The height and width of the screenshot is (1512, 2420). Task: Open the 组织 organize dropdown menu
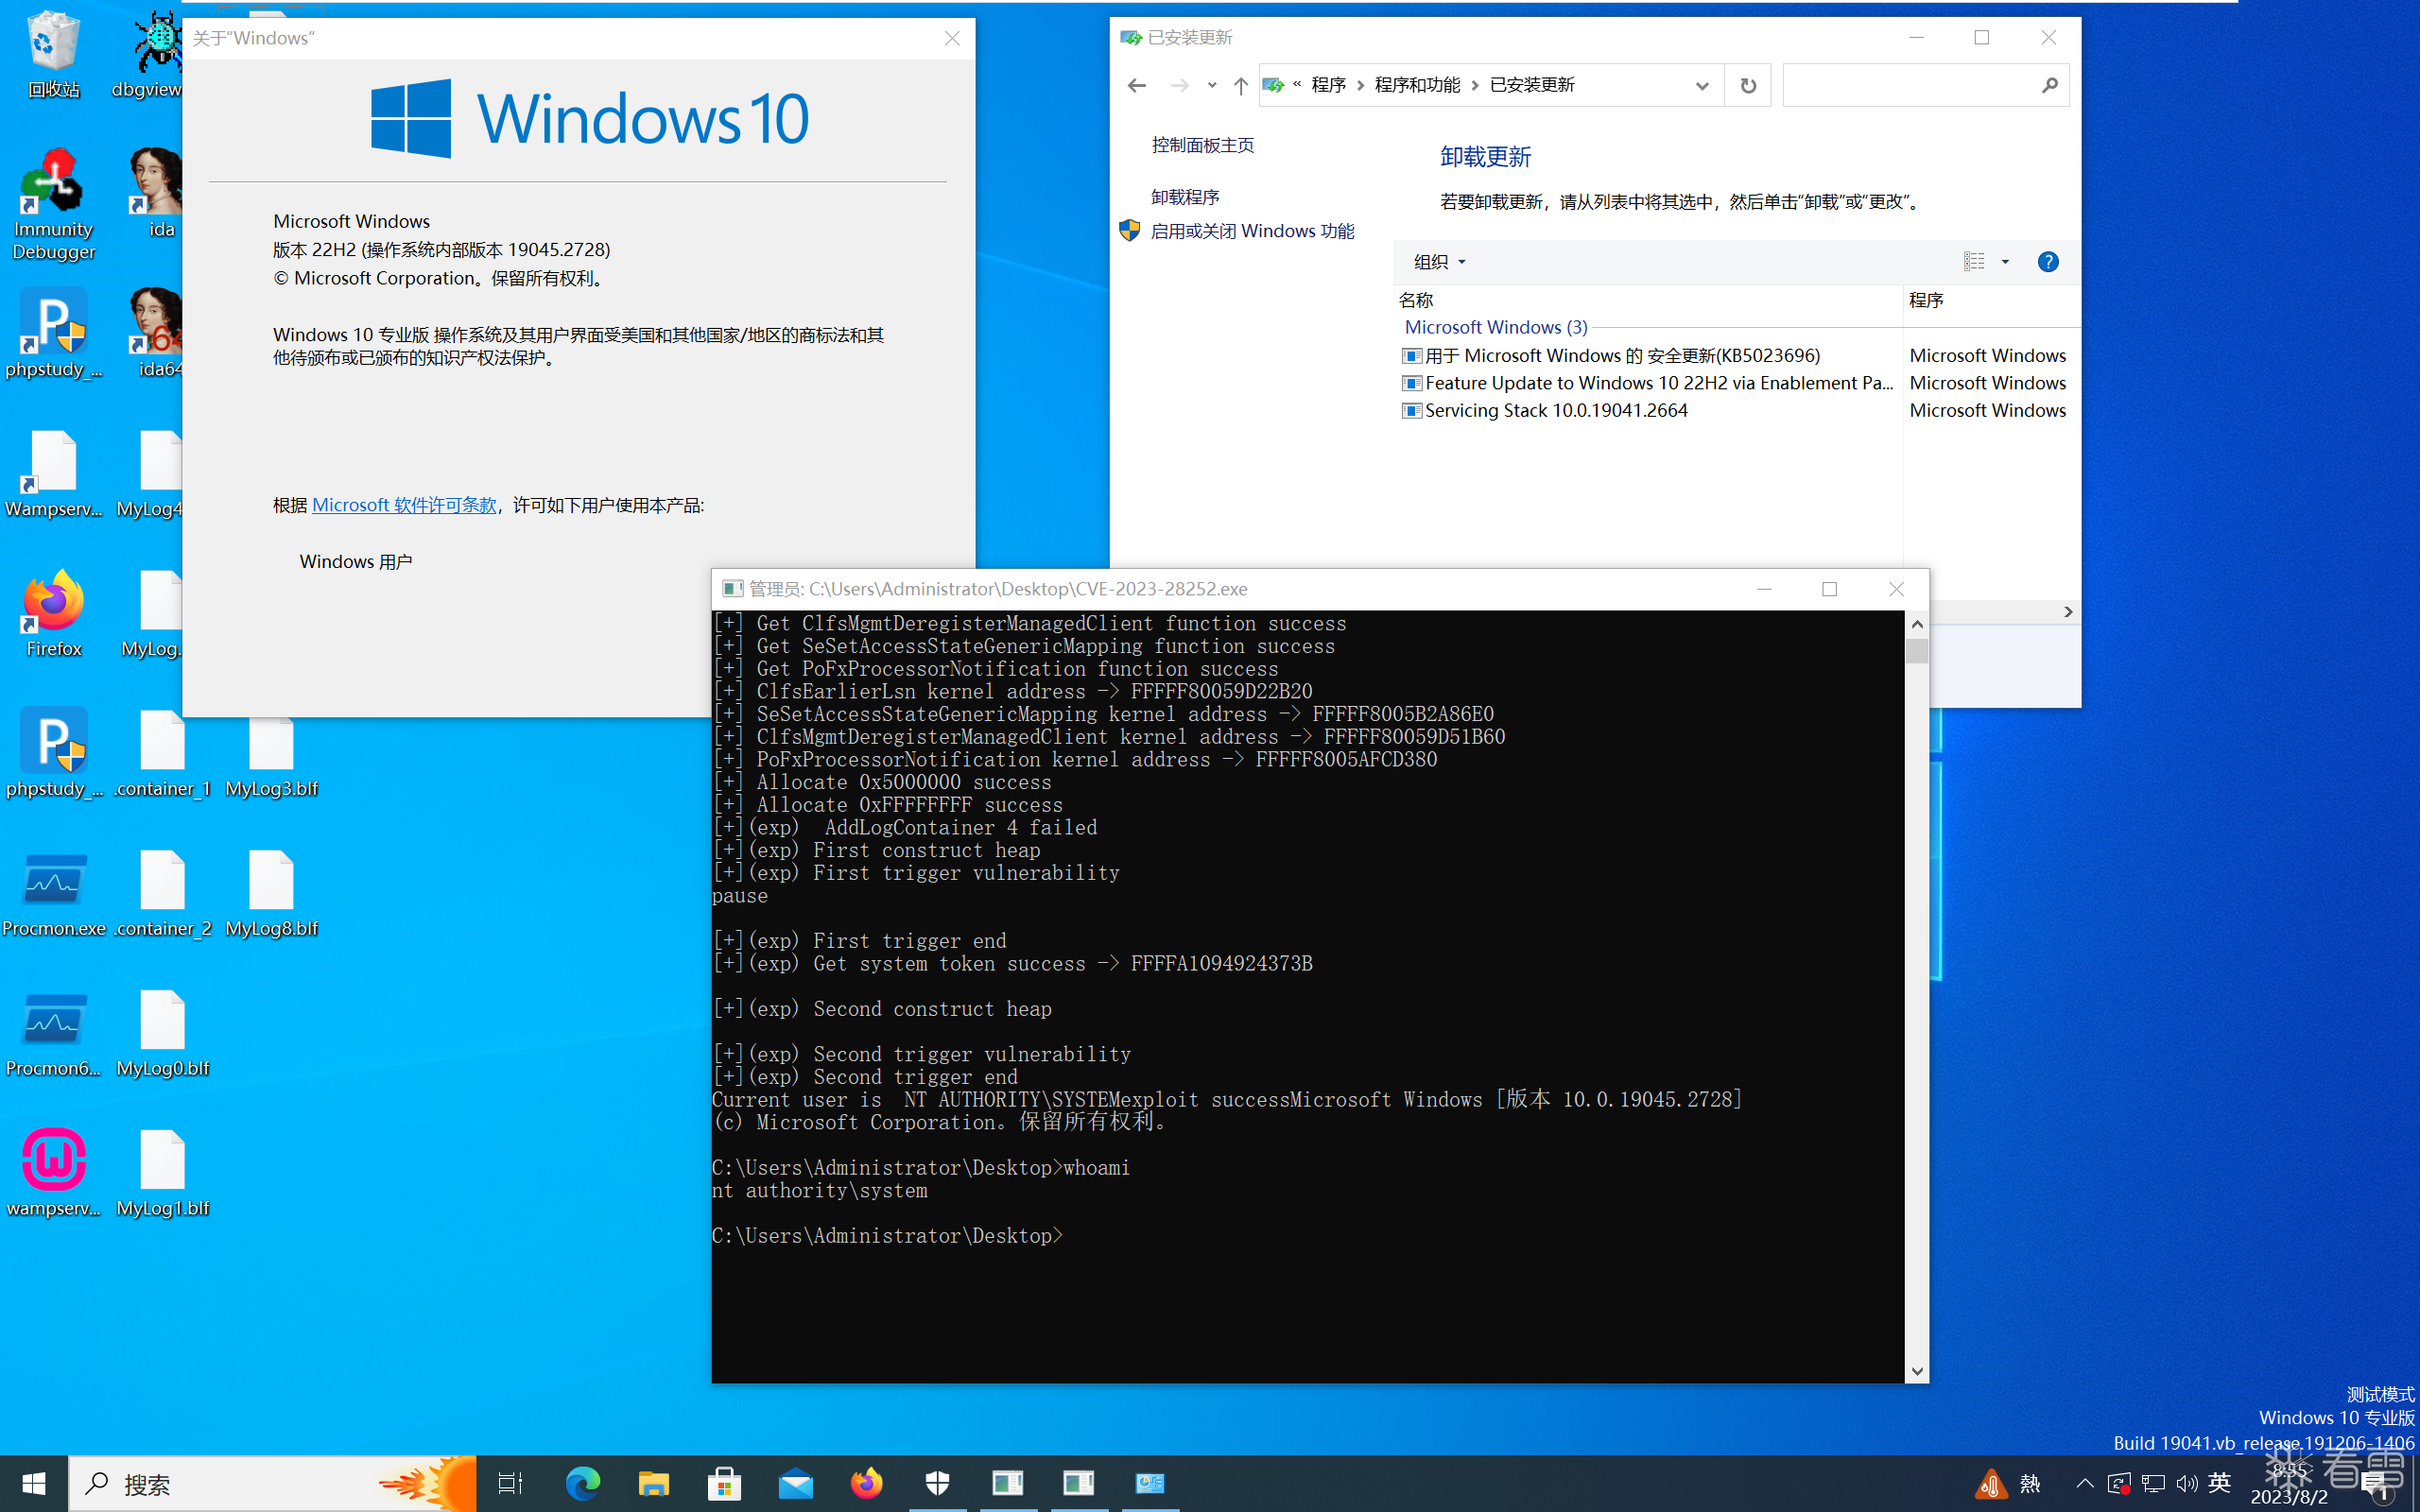point(1439,262)
